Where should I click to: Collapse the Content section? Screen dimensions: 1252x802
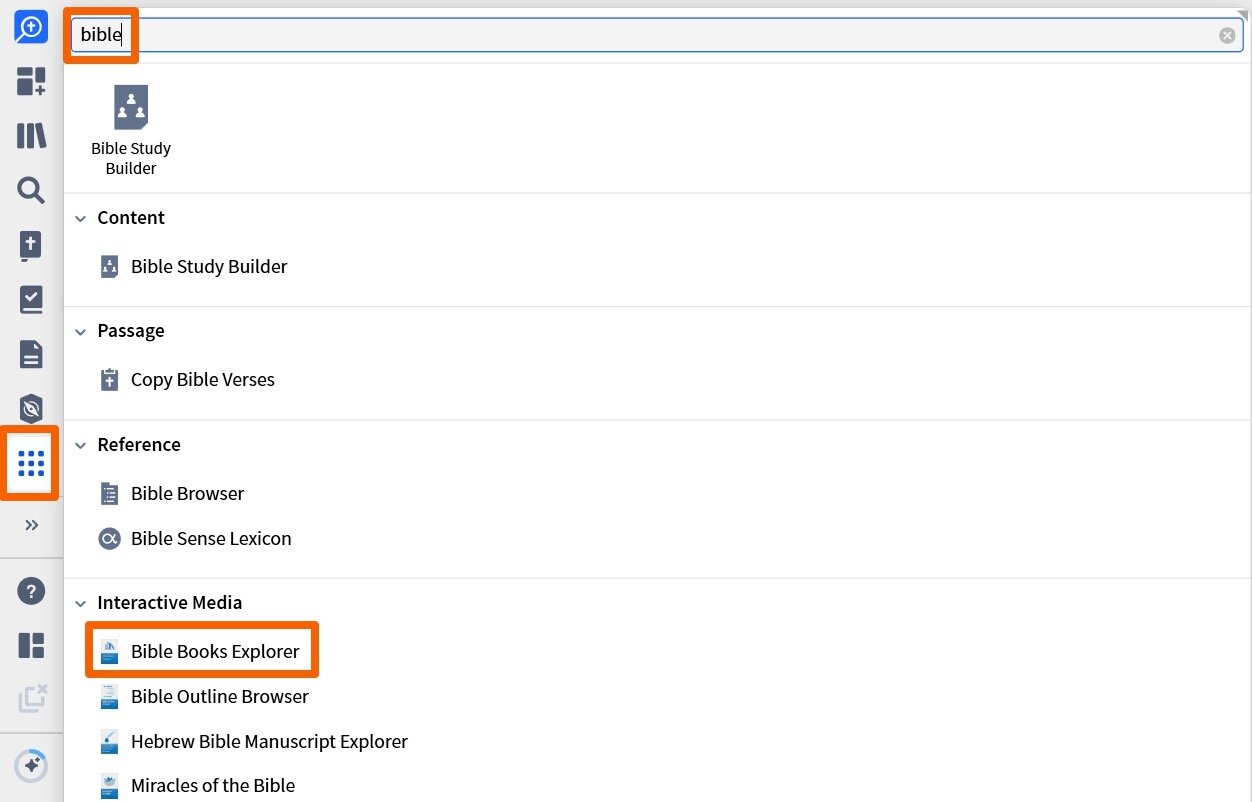point(81,218)
